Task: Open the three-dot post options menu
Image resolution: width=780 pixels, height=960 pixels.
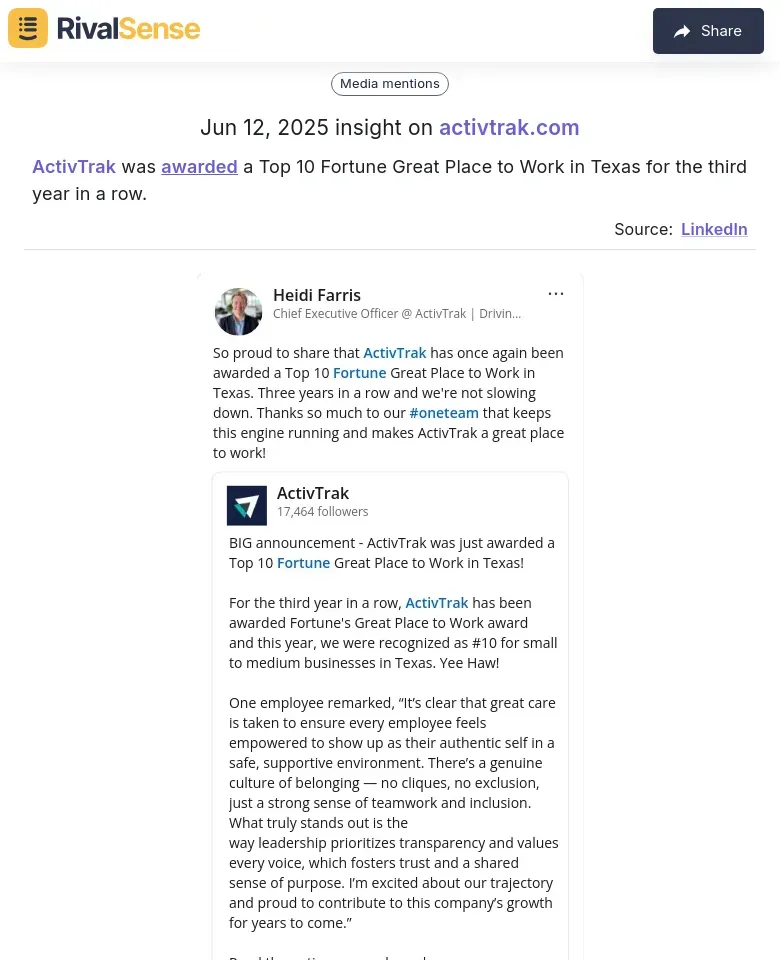Action: pyautogui.click(x=556, y=294)
